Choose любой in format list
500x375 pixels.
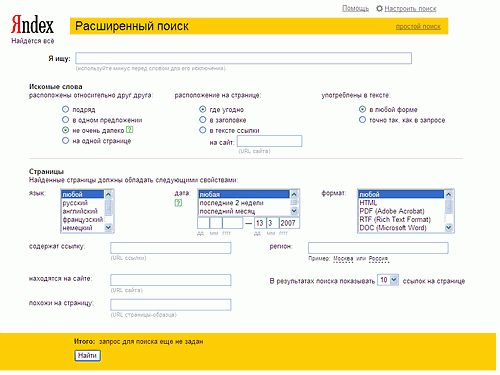[x=401, y=194]
